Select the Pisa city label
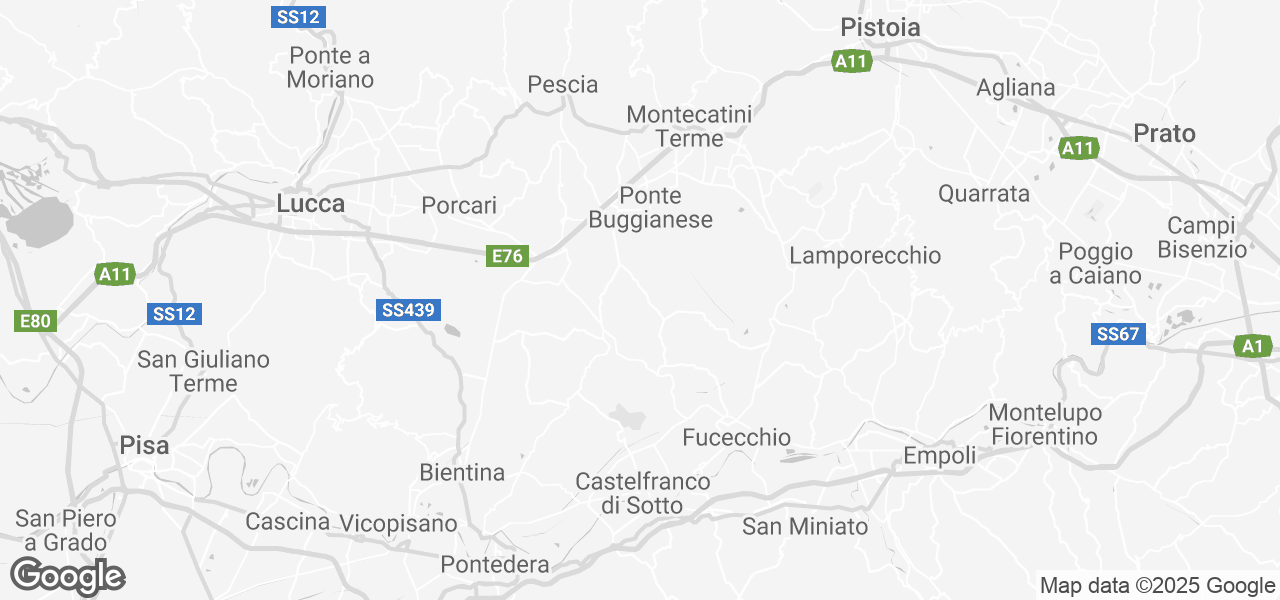 [x=144, y=445]
